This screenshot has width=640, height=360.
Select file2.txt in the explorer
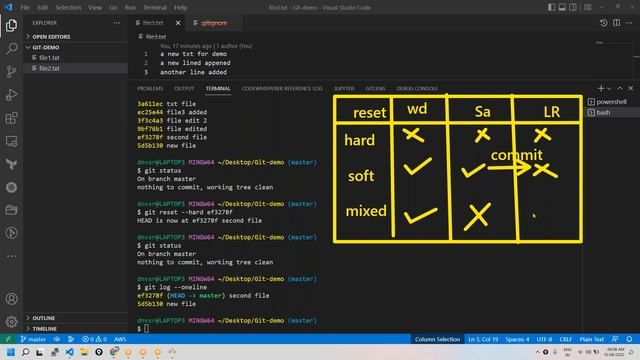76,68
